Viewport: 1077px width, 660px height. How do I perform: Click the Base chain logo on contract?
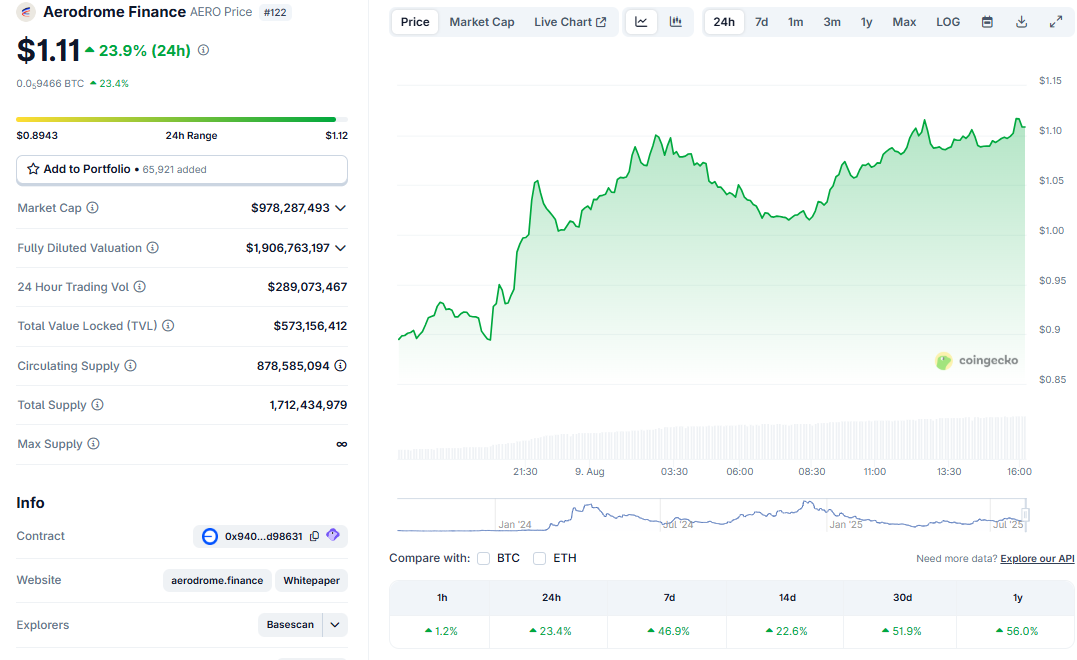pyautogui.click(x=209, y=536)
